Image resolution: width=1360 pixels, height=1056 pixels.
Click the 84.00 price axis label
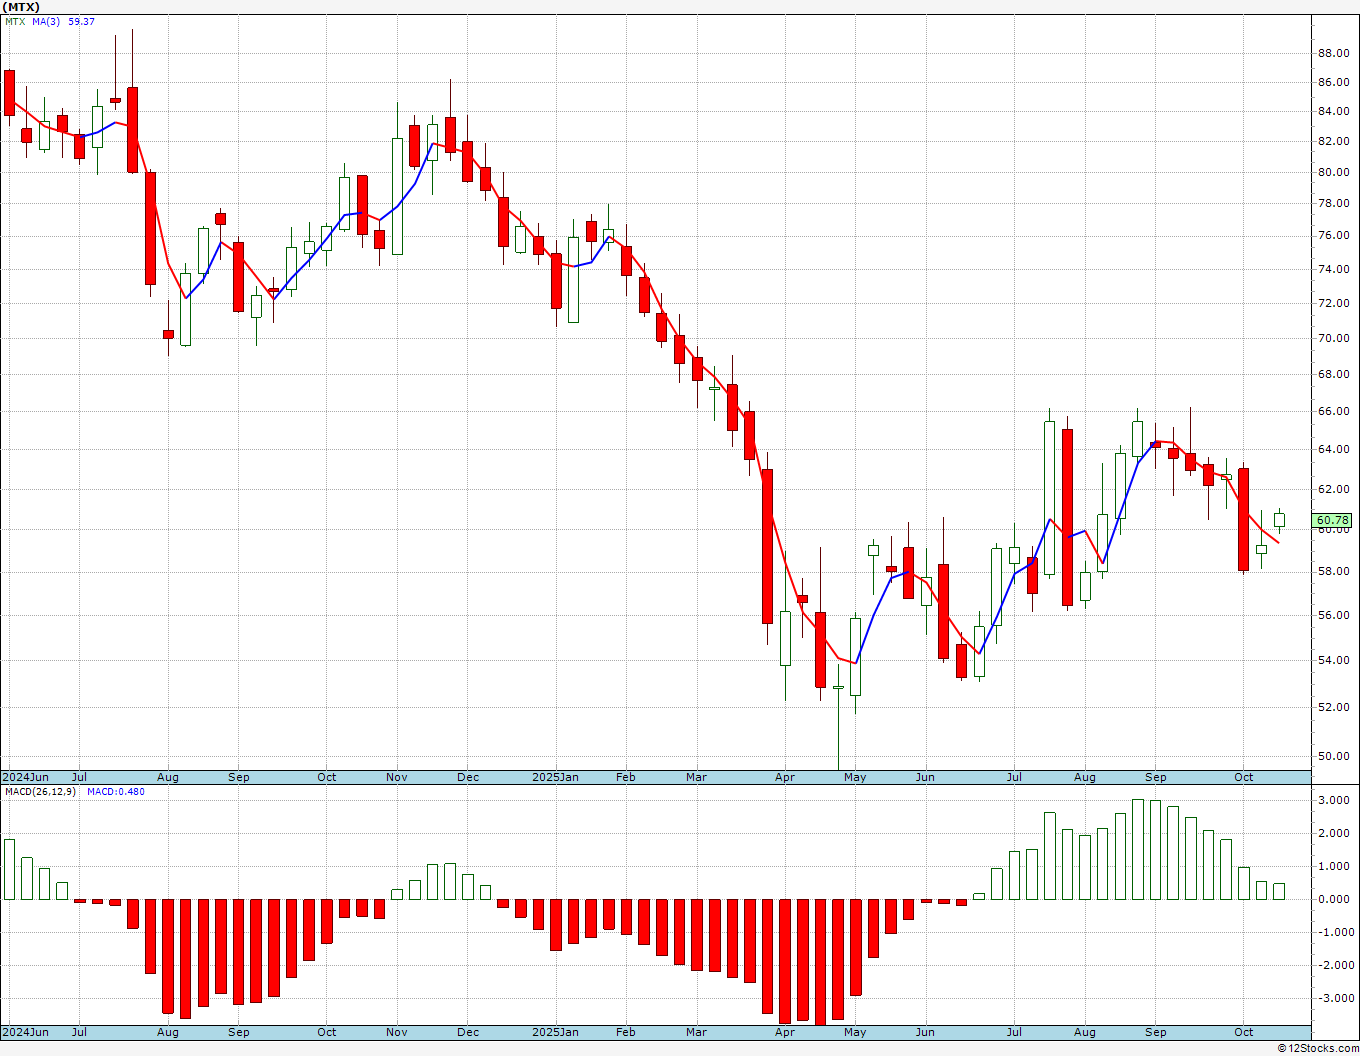click(x=1333, y=111)
